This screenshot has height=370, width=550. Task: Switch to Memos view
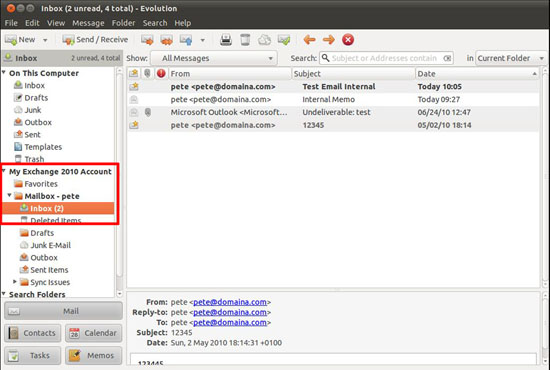tap(94, 356)
